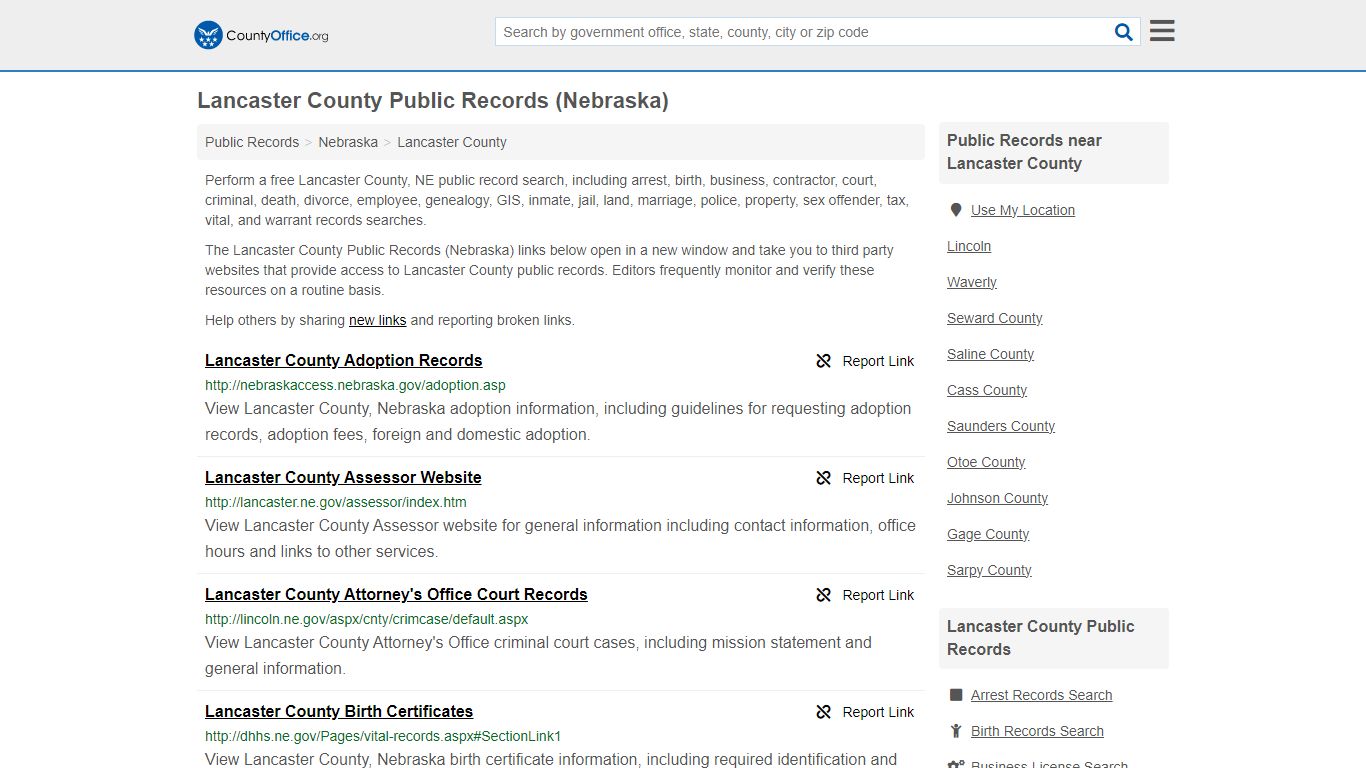Click broken link icon for Adoption Records
This screenshot has height=768, width=1366.
click(824, 361)
